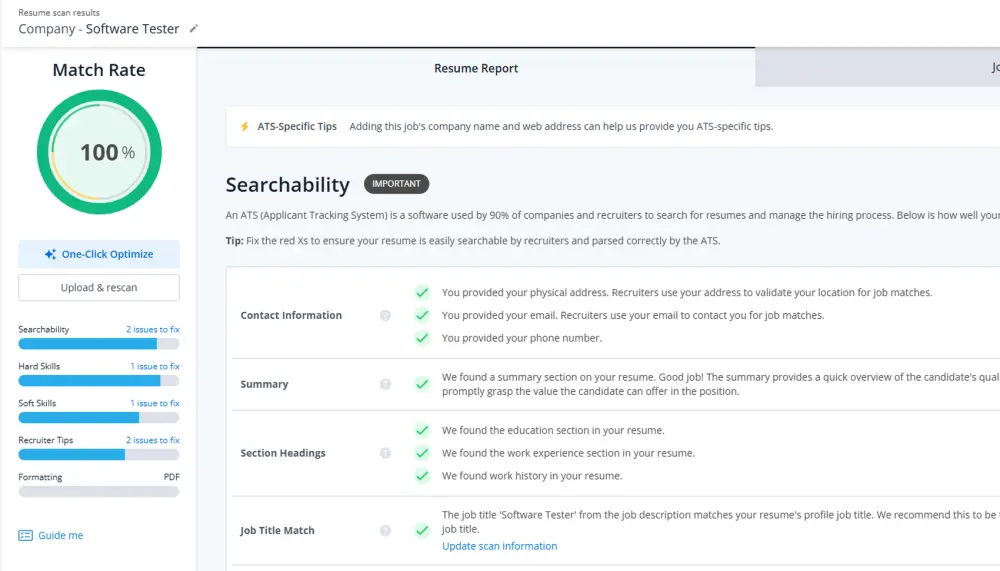This screenshot has height=571, width=1000.
Task: Click the pencil edit icon beside Software Tester
Action: tap(194, 29)
